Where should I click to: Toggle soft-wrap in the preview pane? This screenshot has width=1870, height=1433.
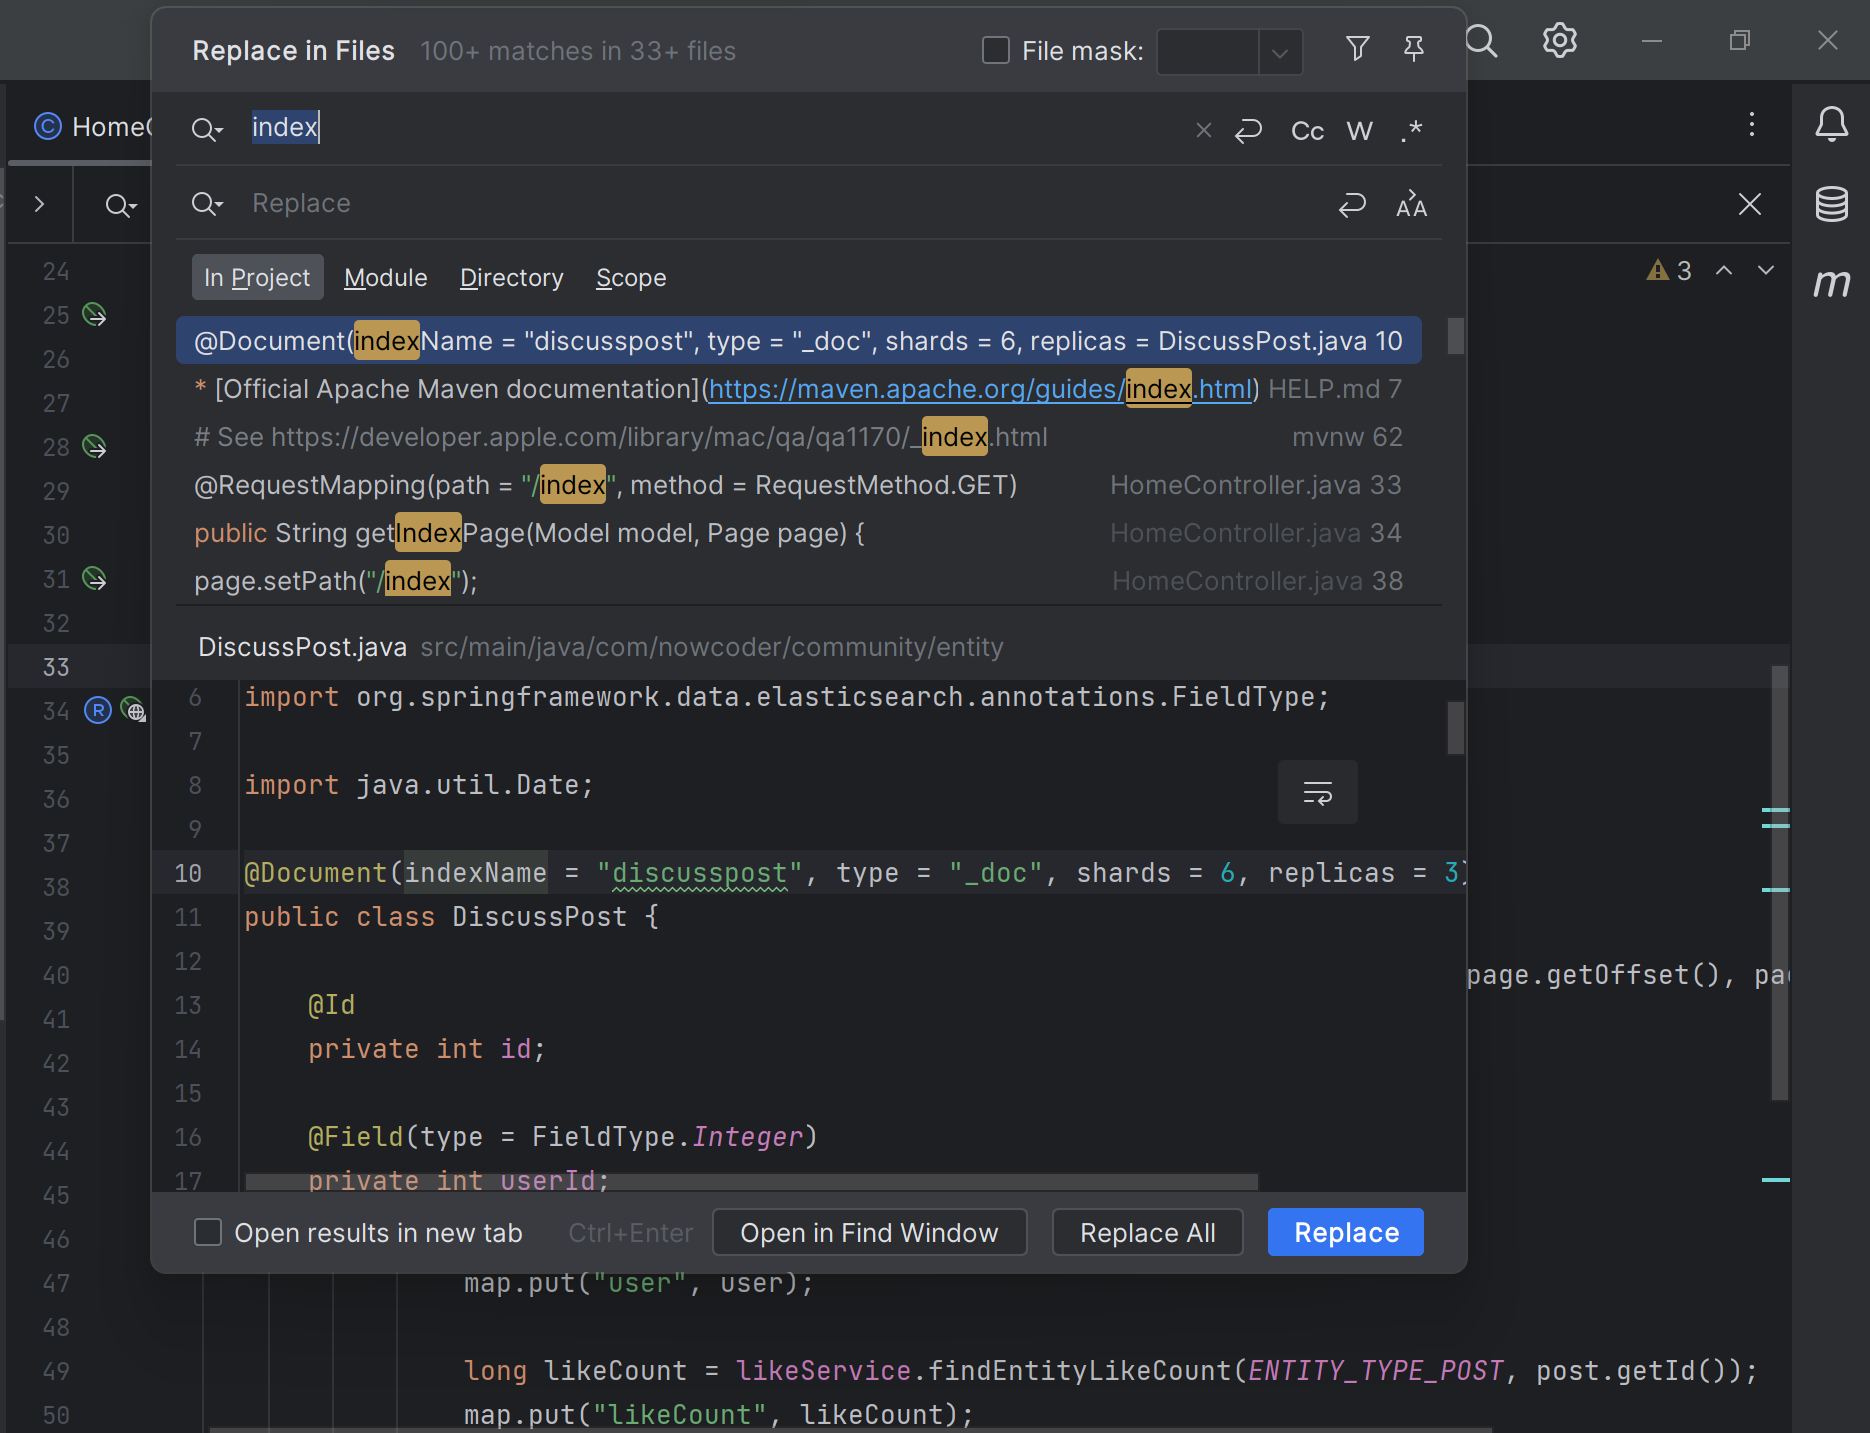pyautogui.click(x=1317, y=793)
